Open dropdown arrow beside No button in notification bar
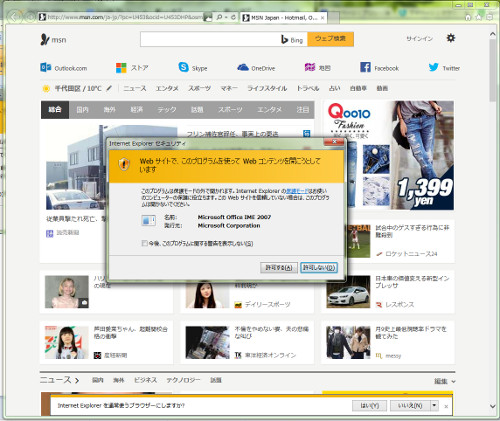500x421 pixels. point(434,405)
